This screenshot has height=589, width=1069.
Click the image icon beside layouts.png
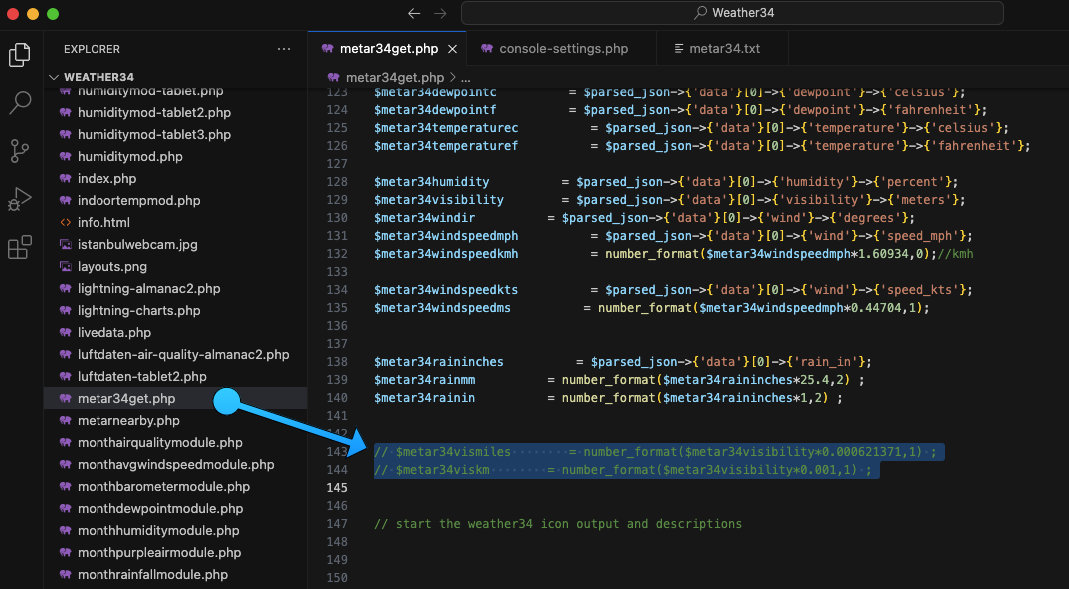(65, 267)
